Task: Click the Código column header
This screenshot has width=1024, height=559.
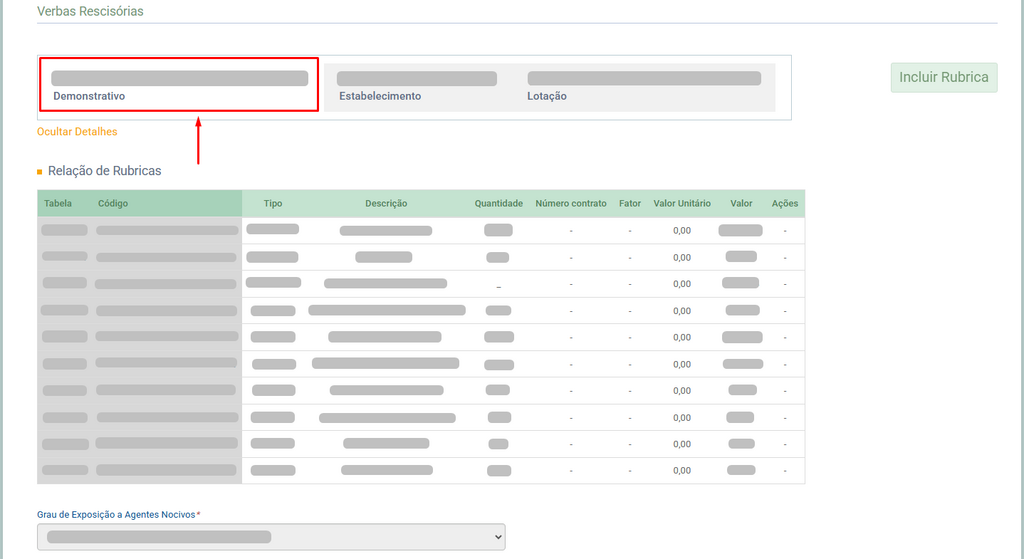Action: coord(113,203)
